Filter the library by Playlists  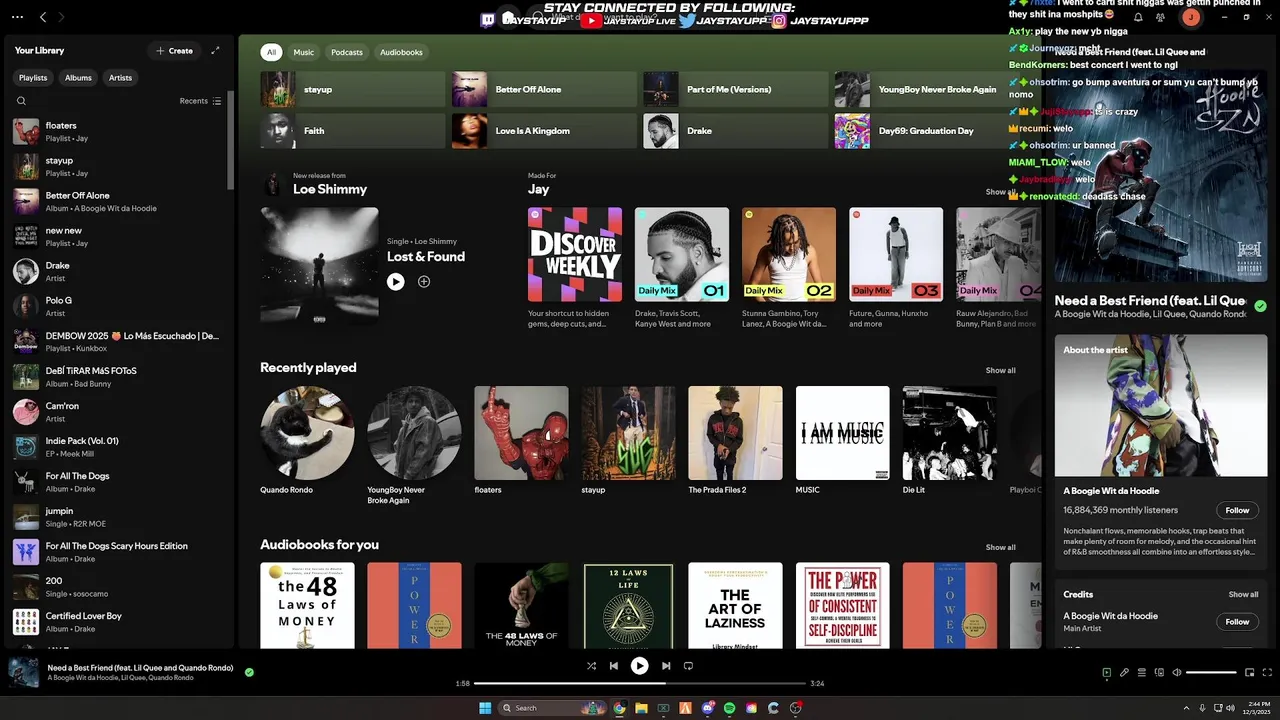pyautogui.click(x=33, y=78)
